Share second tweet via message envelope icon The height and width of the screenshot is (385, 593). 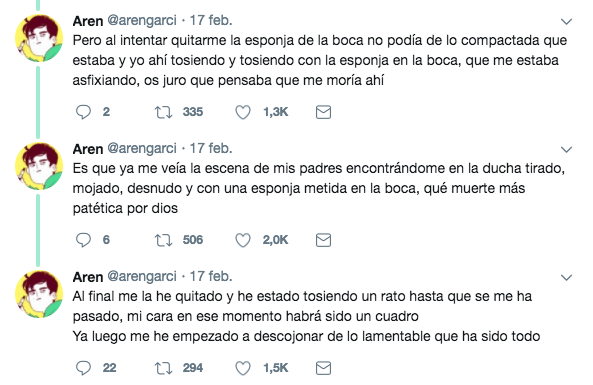(323, 240)
